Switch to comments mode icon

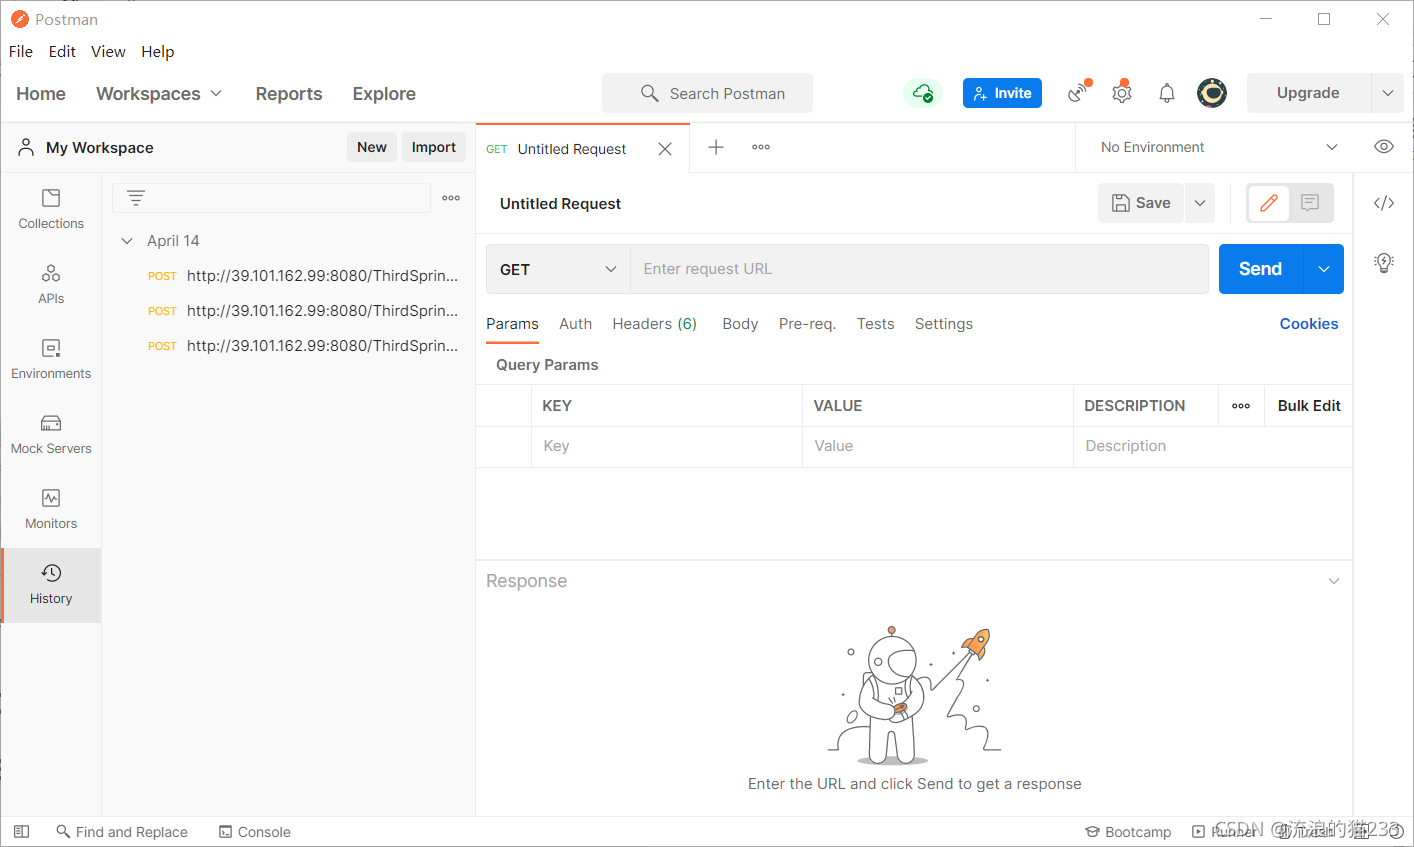[x=1310, y=203]
